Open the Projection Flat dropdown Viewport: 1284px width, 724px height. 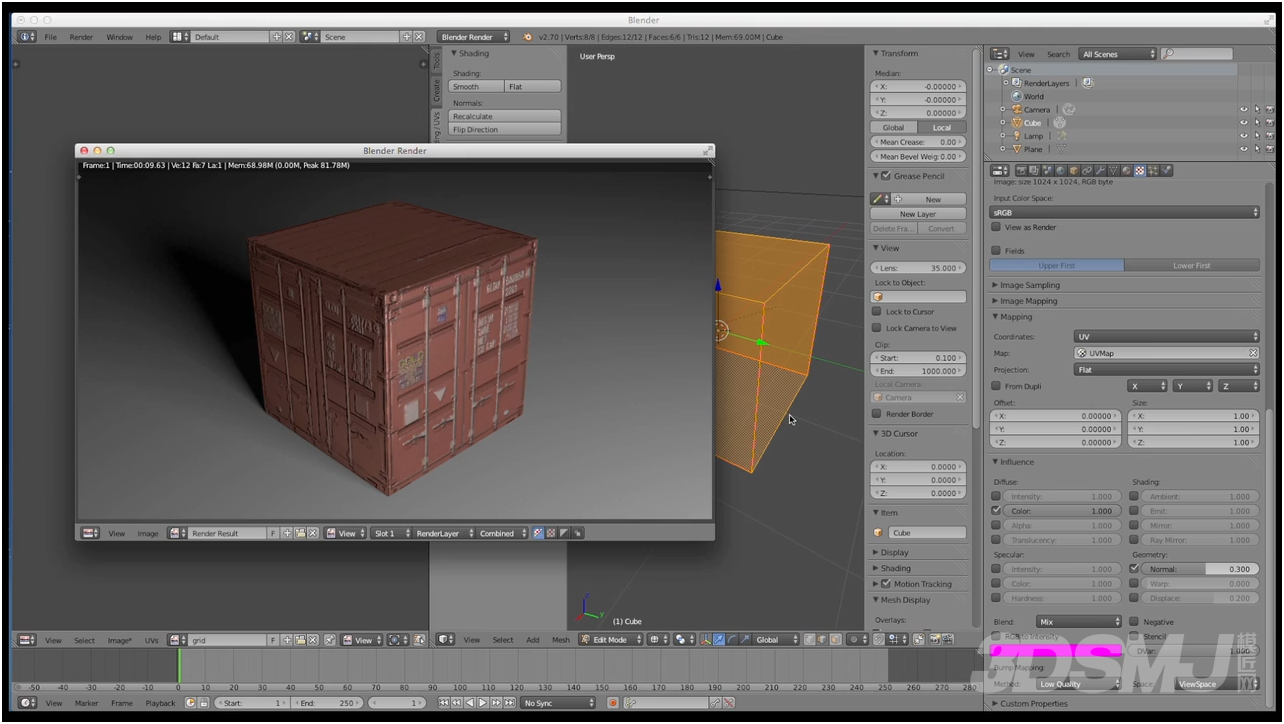(1167, 370)
